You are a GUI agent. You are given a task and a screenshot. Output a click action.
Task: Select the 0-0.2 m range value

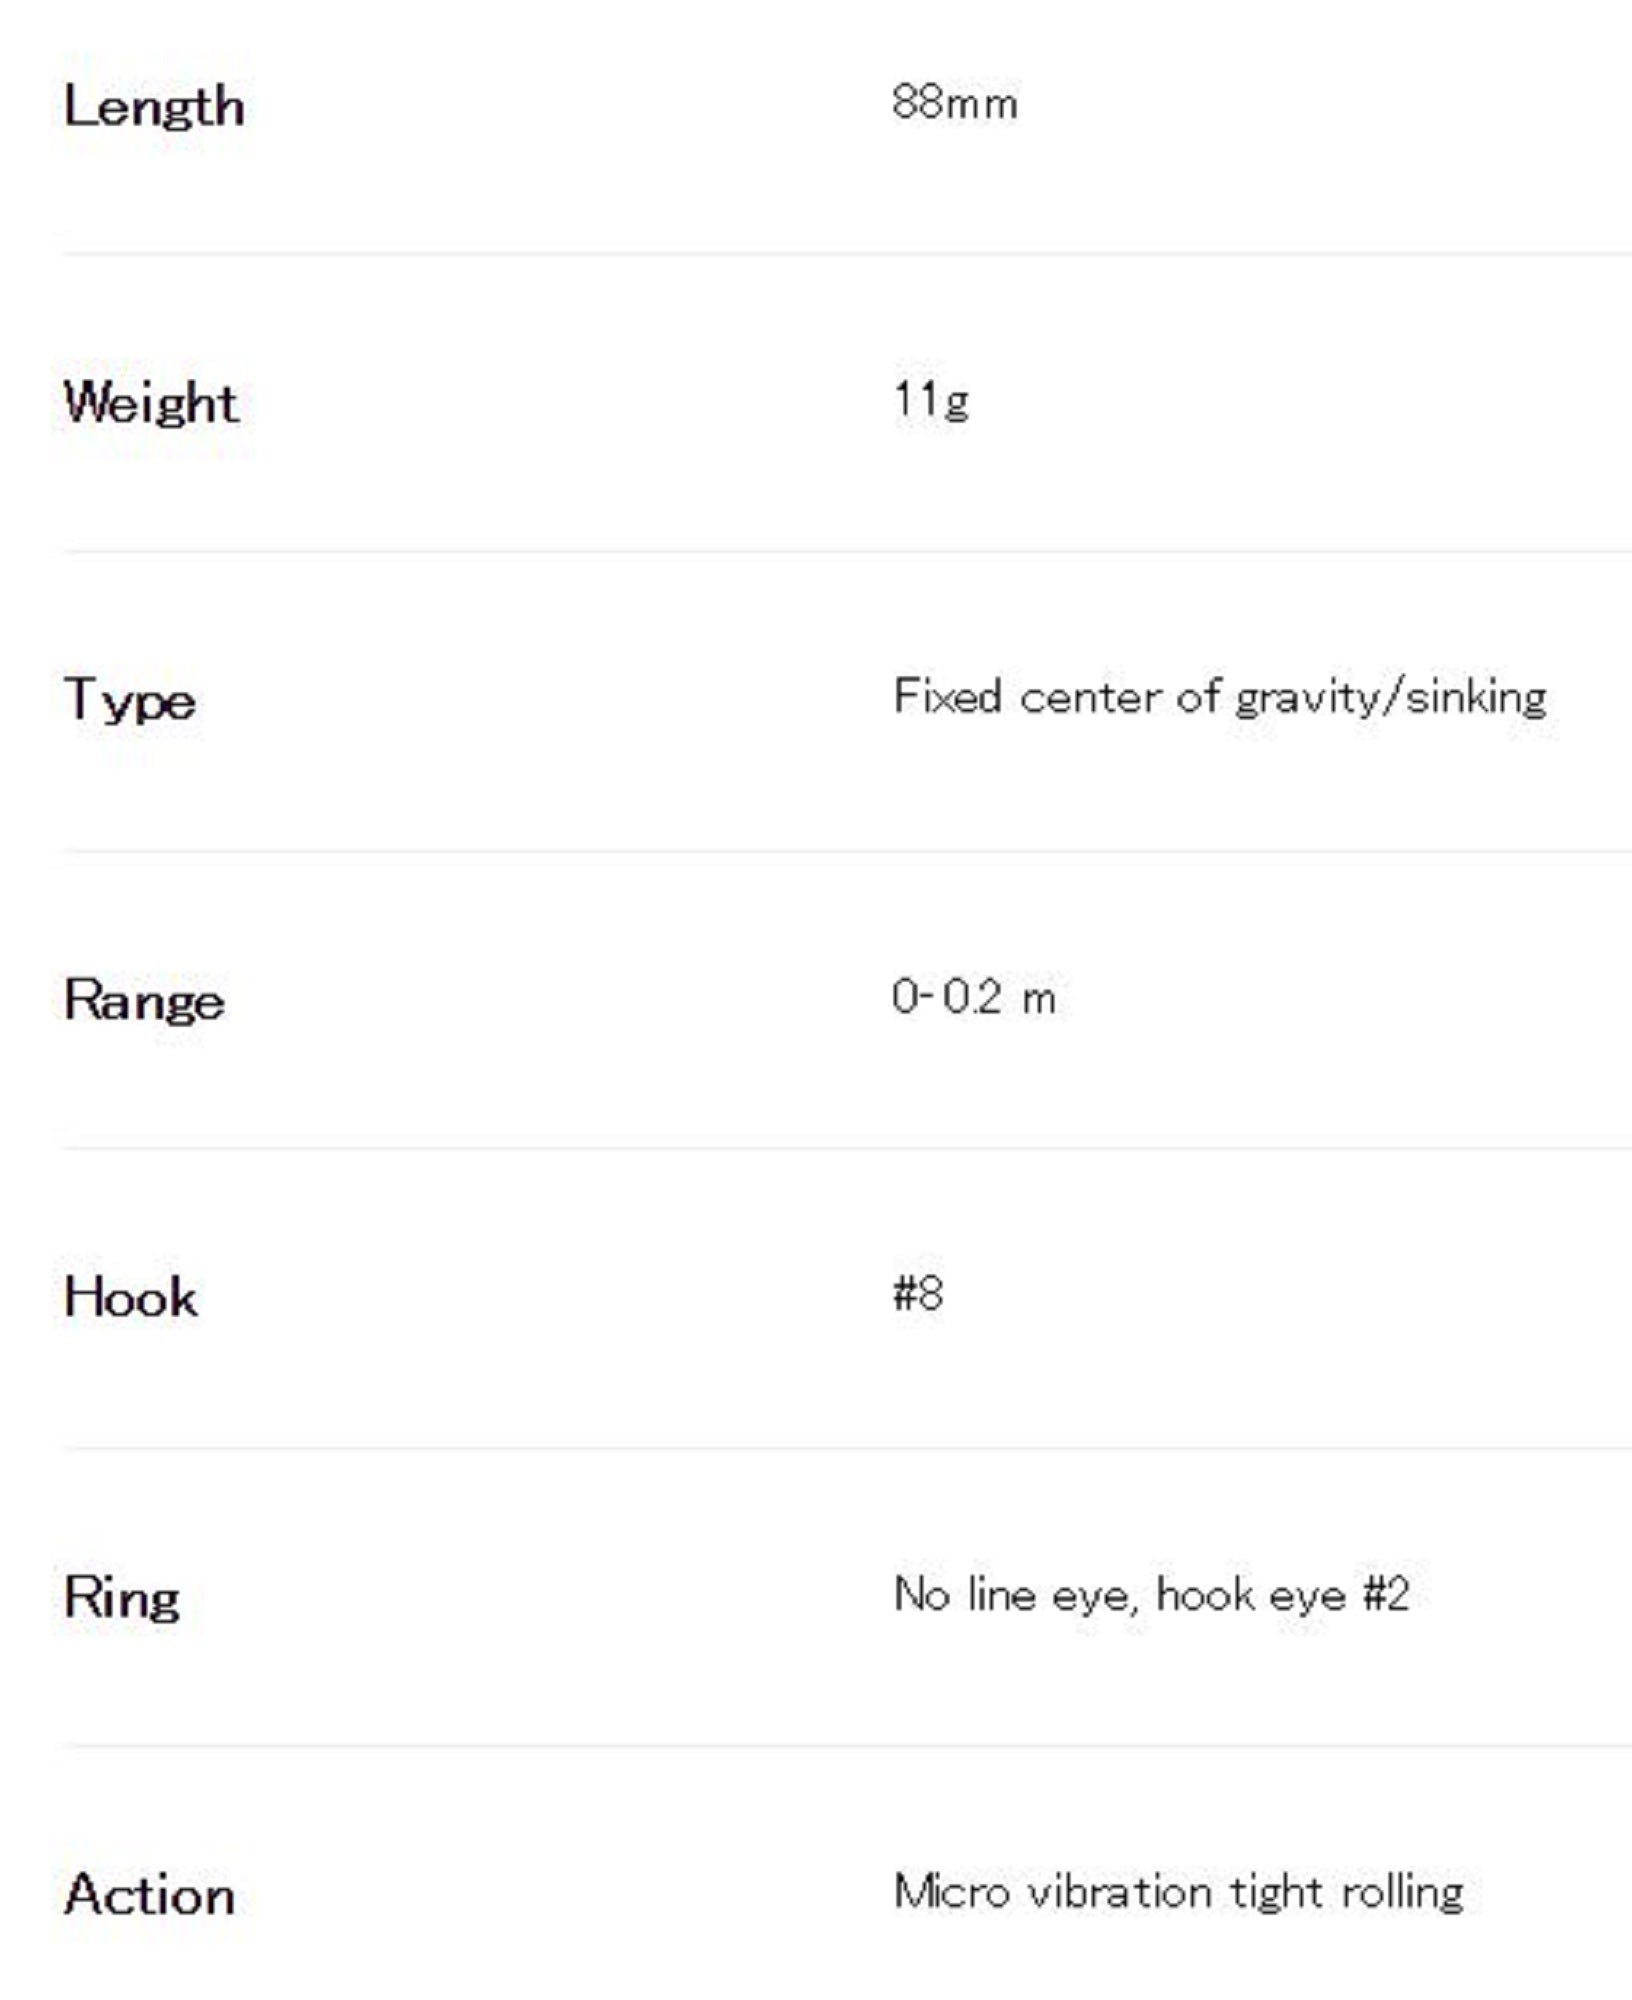coord(973,998)
